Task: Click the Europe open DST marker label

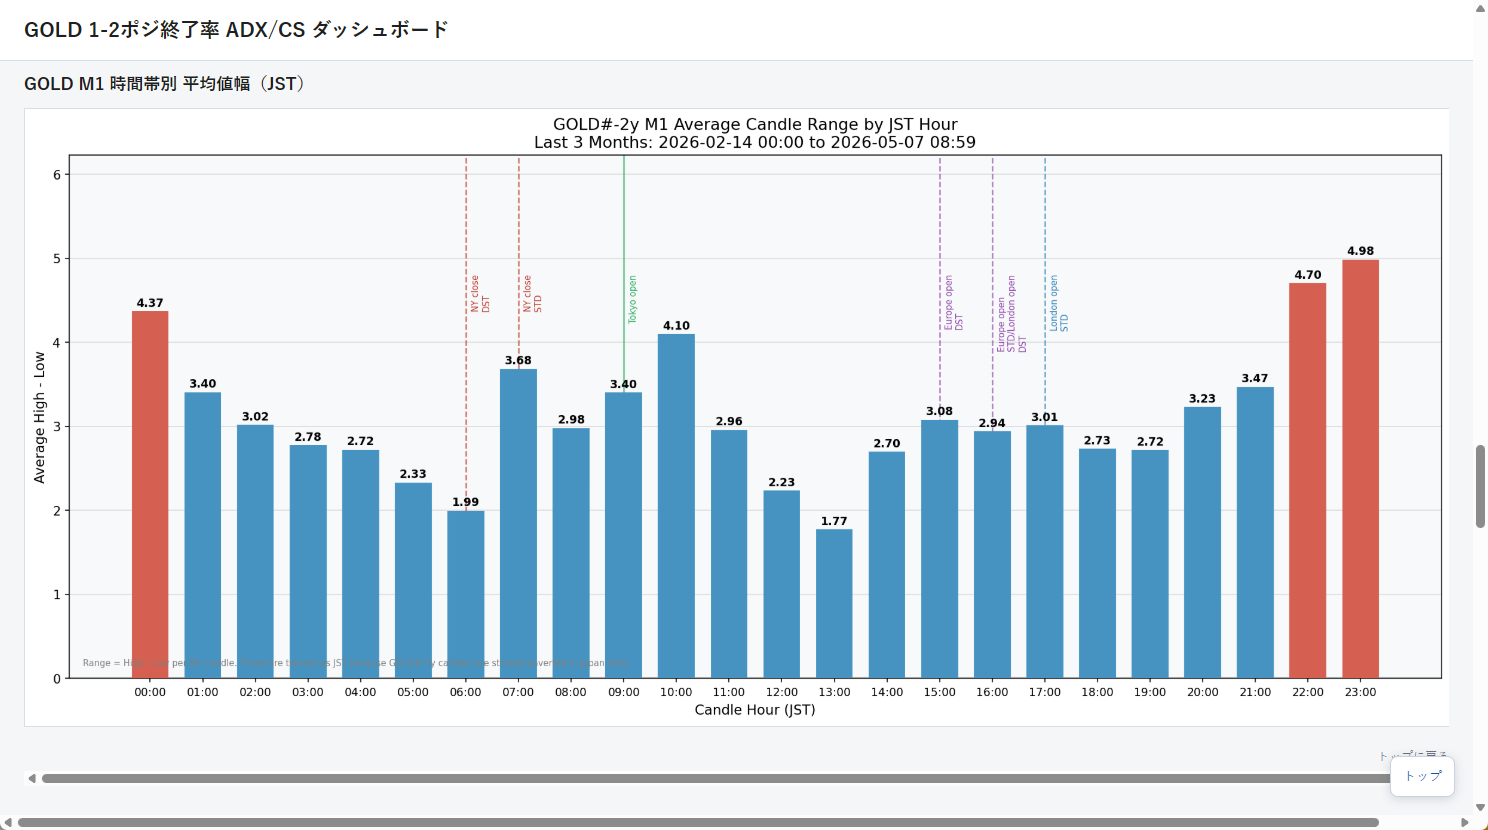Action: point(953,303)
